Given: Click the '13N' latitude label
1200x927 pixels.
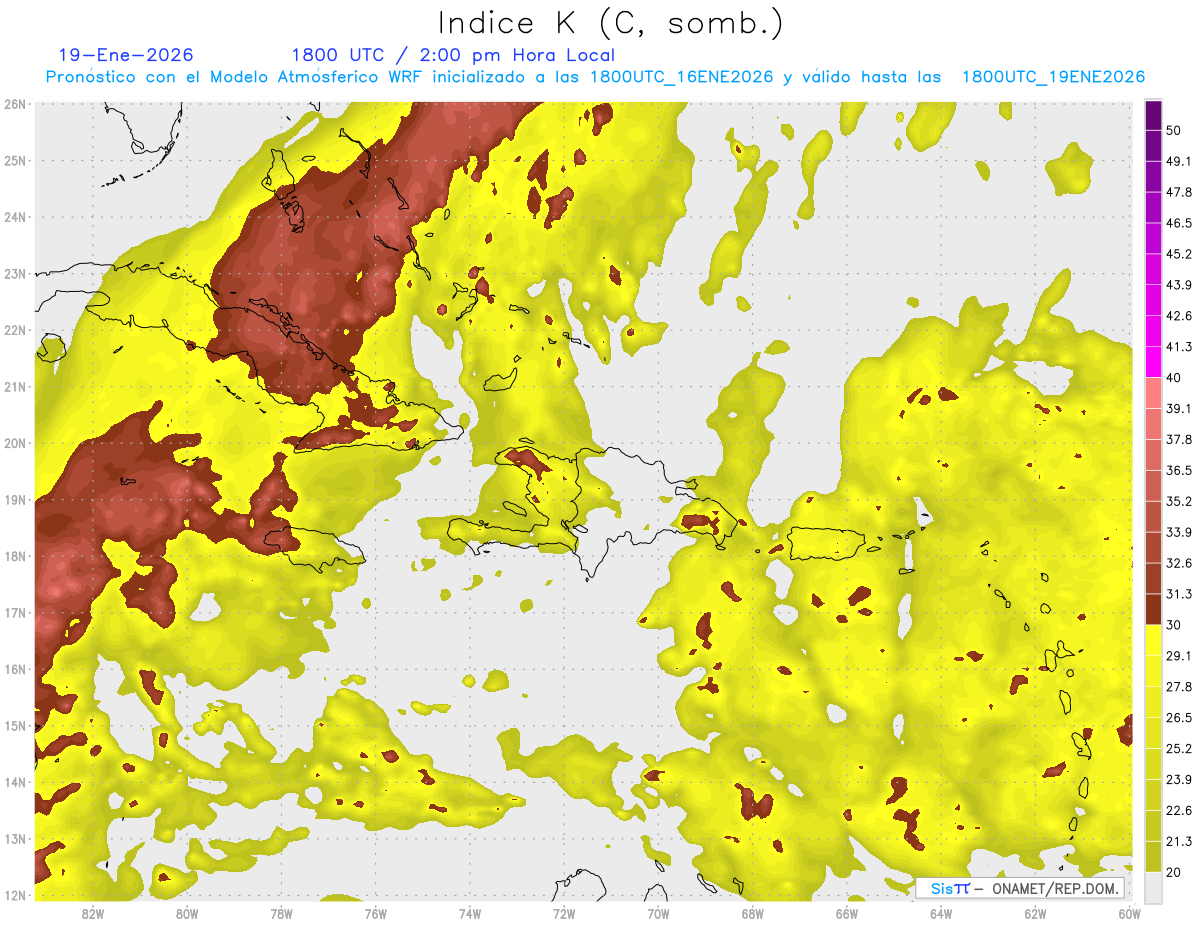Looking at the screenshot, I should (15, 839).
